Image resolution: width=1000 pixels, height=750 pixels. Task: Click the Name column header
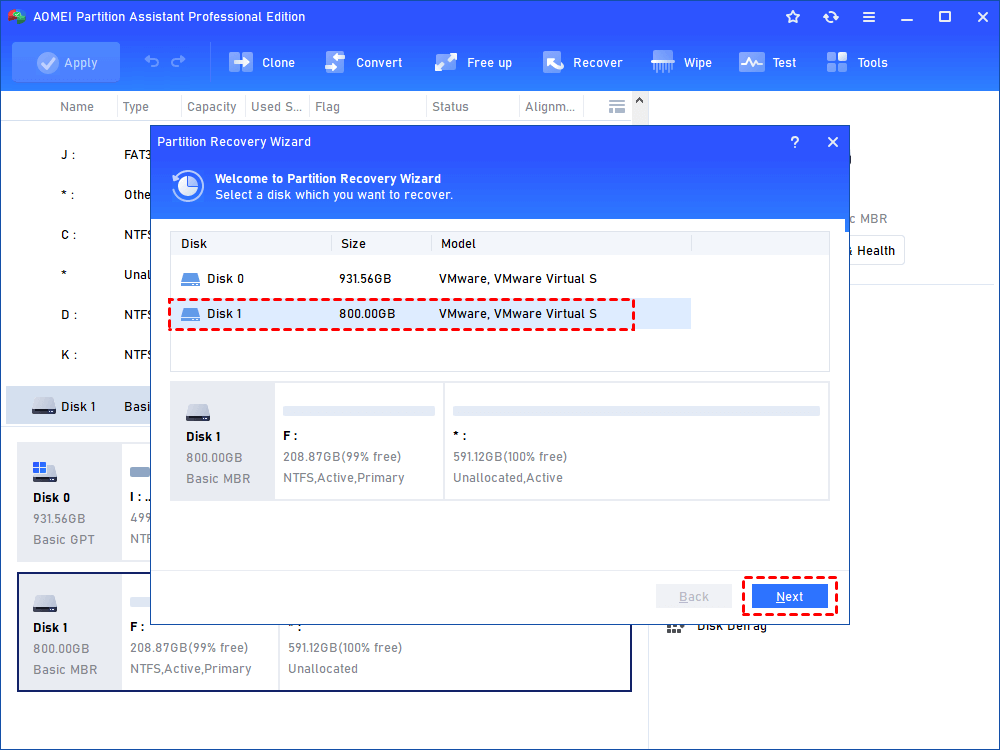(x=77, y=107)
